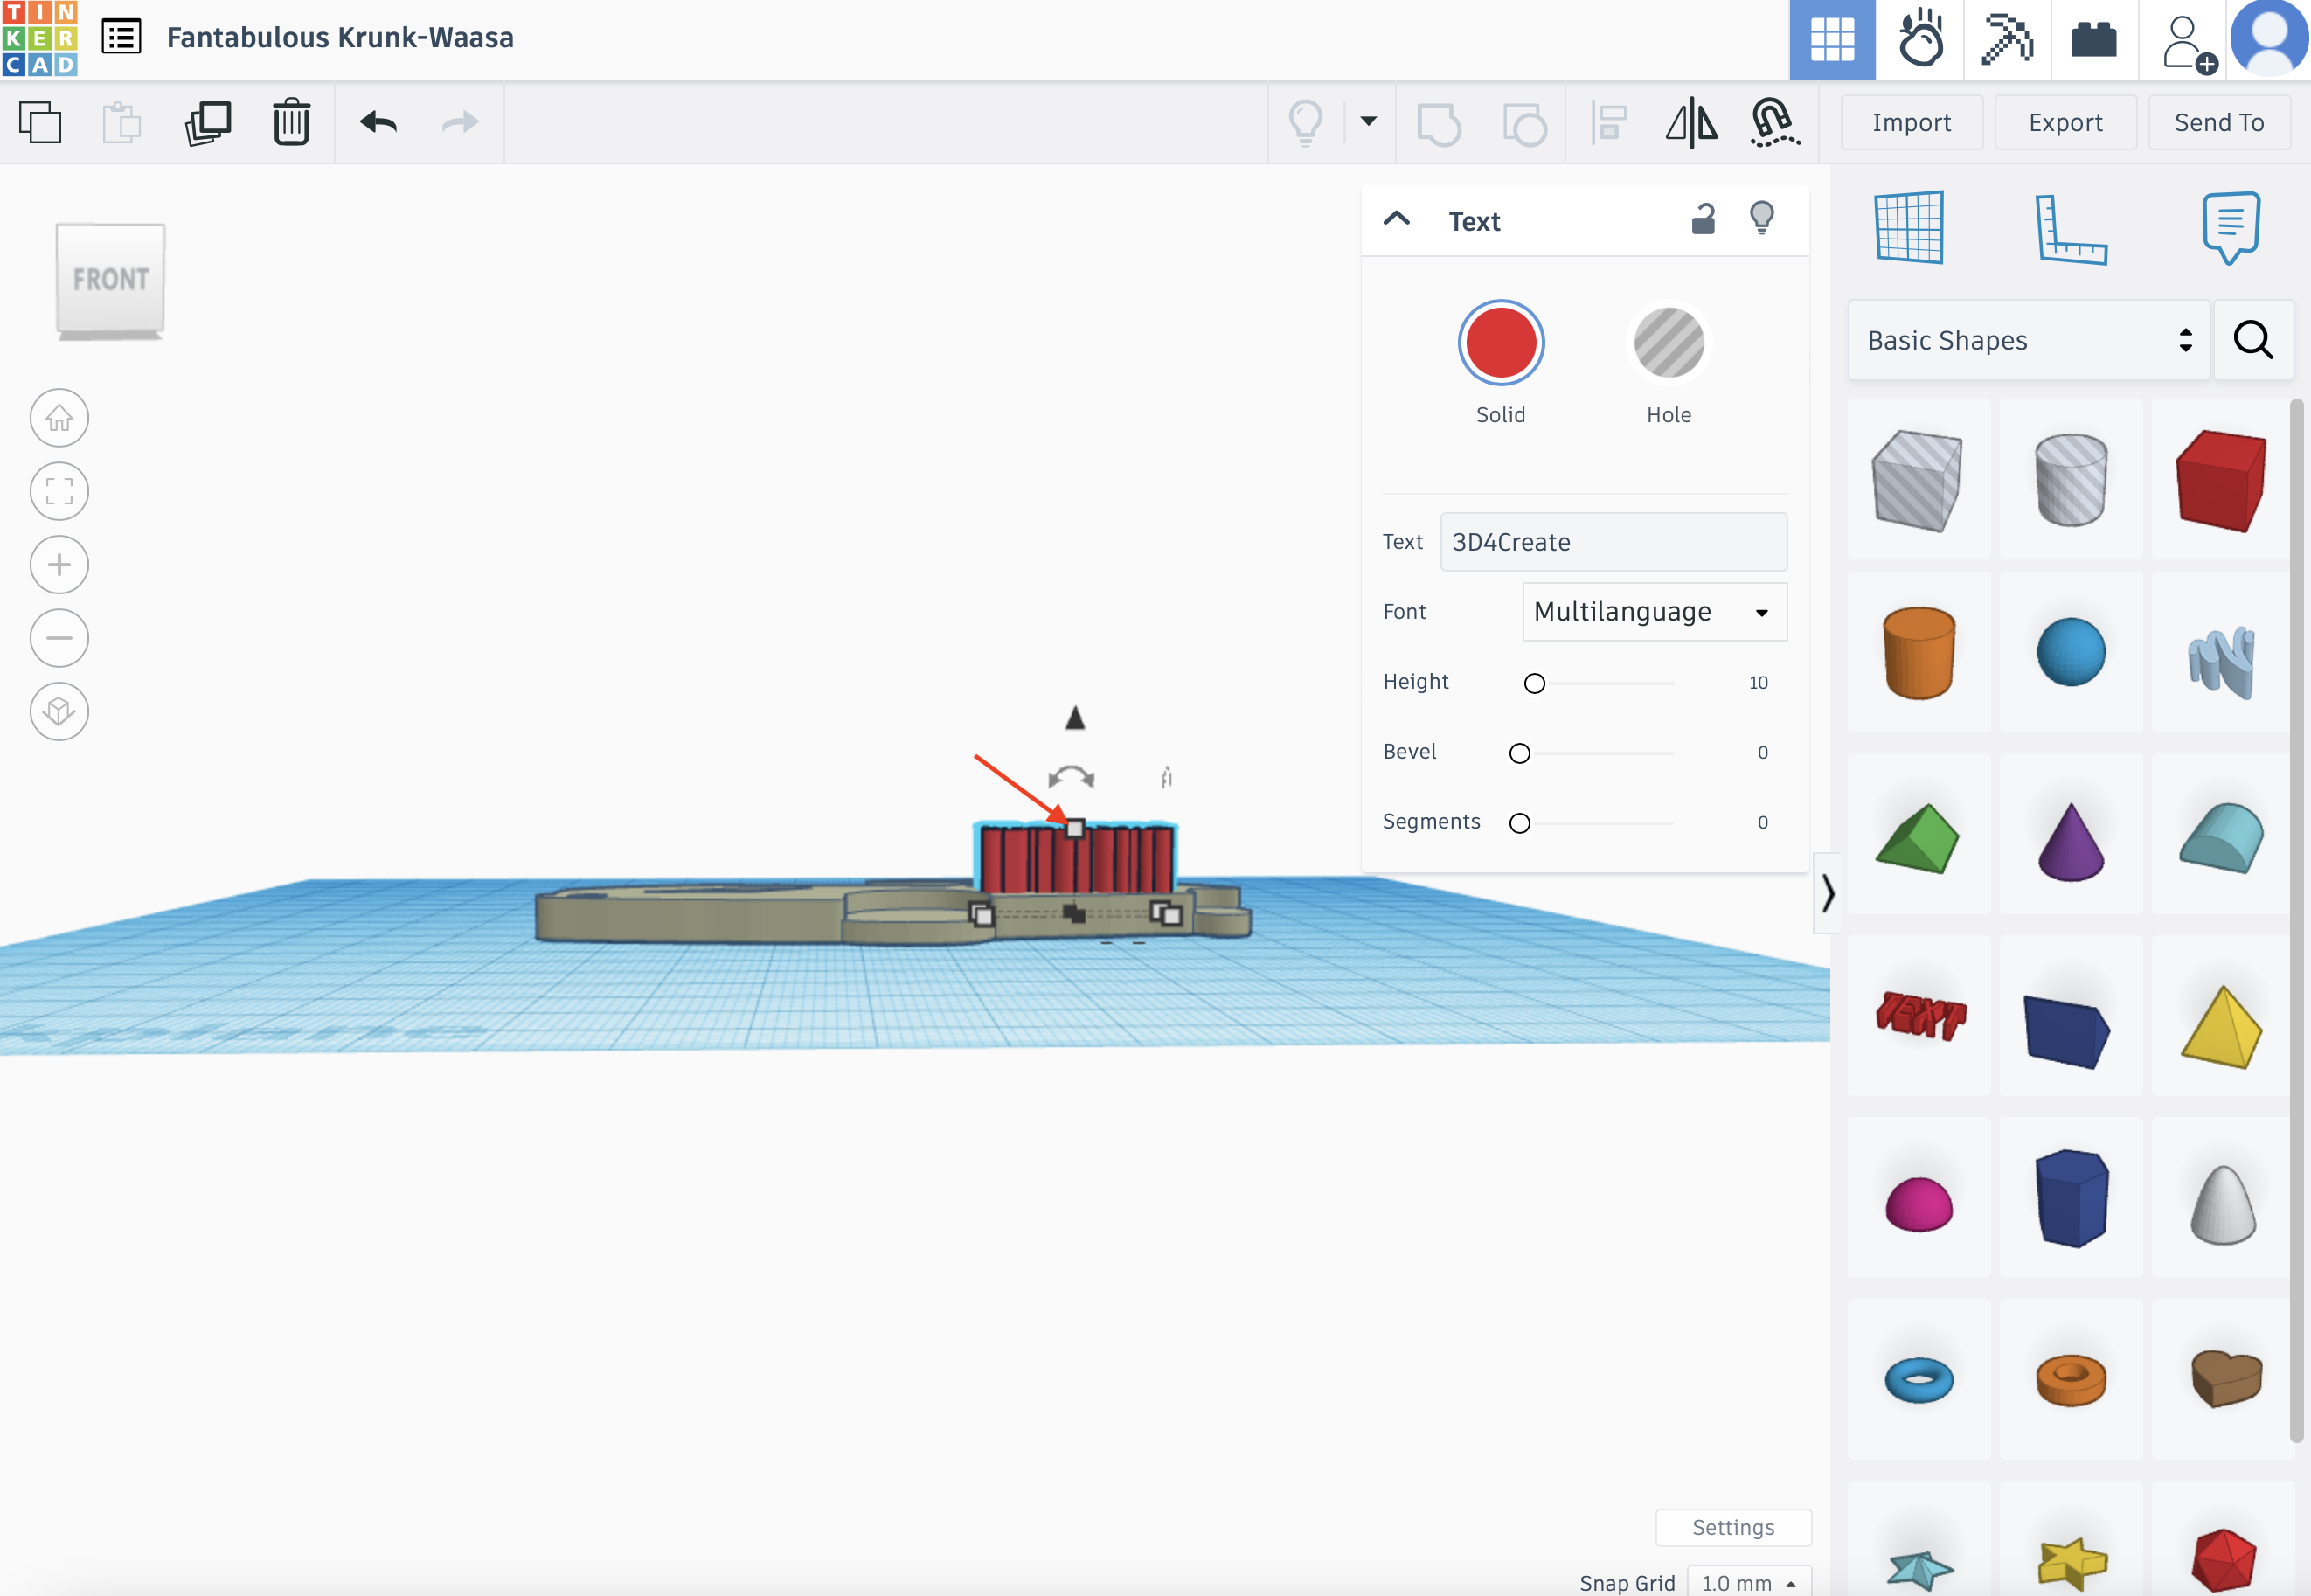The image size is (2311, 1596).
Task: Open Send To menu
Action: point(2218,123)
